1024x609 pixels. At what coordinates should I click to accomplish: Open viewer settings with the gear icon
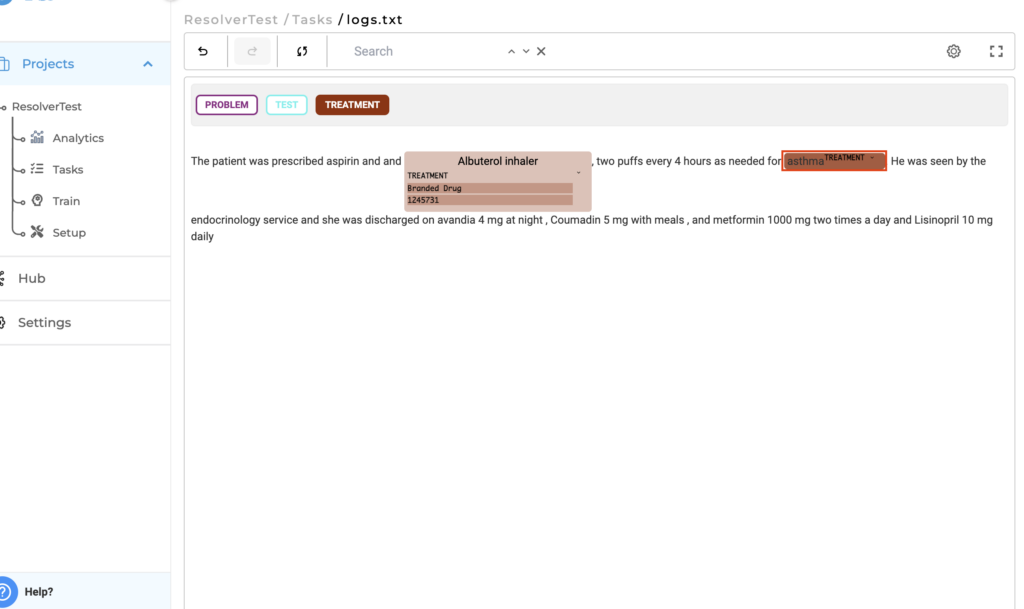tap(952, 50)
